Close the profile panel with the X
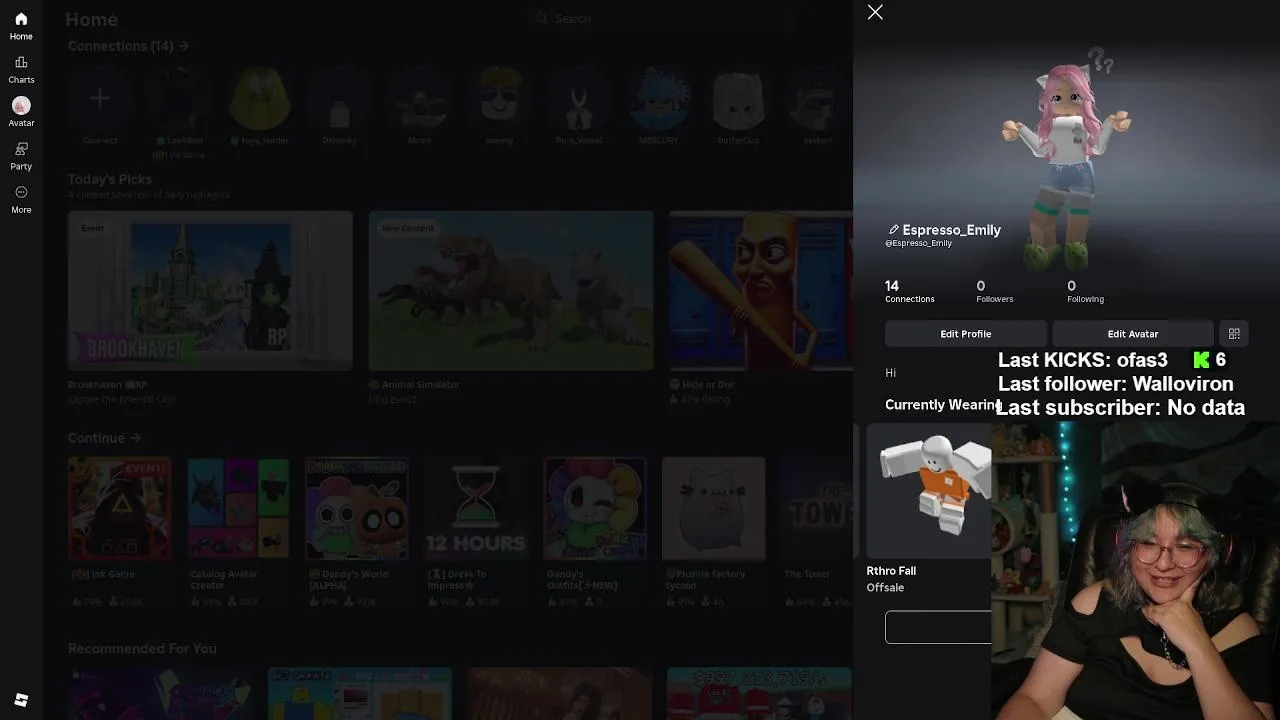The width and height of the screenshot is (1280, 720). (x=875, y=12)
